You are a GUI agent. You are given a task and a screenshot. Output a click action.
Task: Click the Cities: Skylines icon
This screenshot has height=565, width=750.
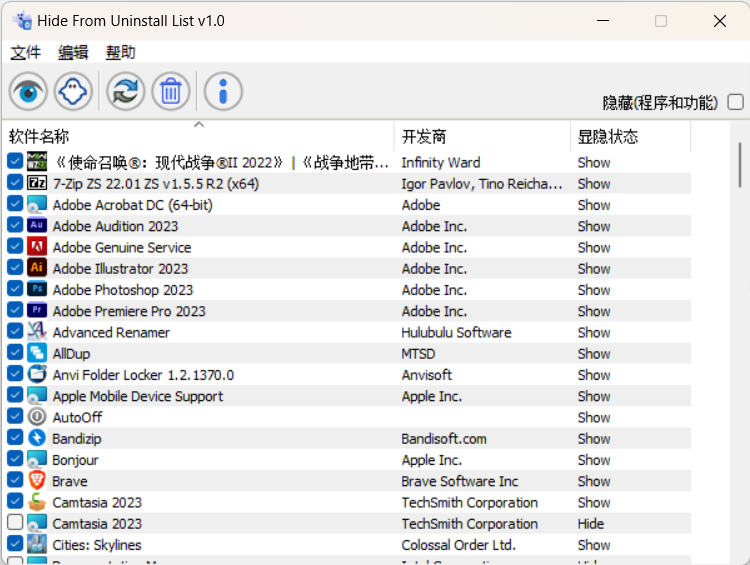(x=37, y=544)
